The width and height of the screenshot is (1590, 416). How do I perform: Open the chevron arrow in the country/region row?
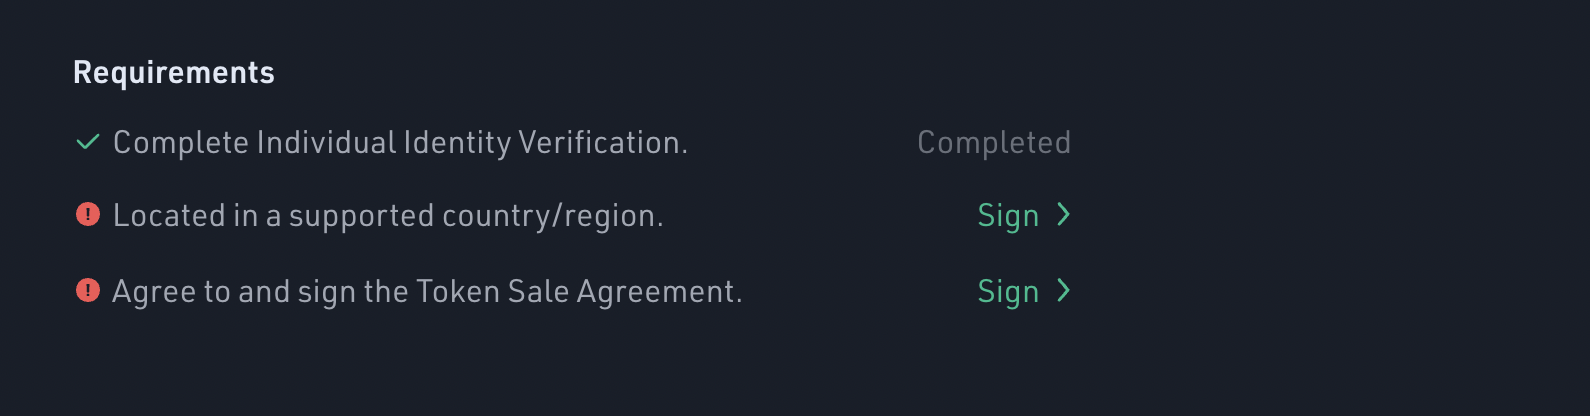click(1063, 214)
